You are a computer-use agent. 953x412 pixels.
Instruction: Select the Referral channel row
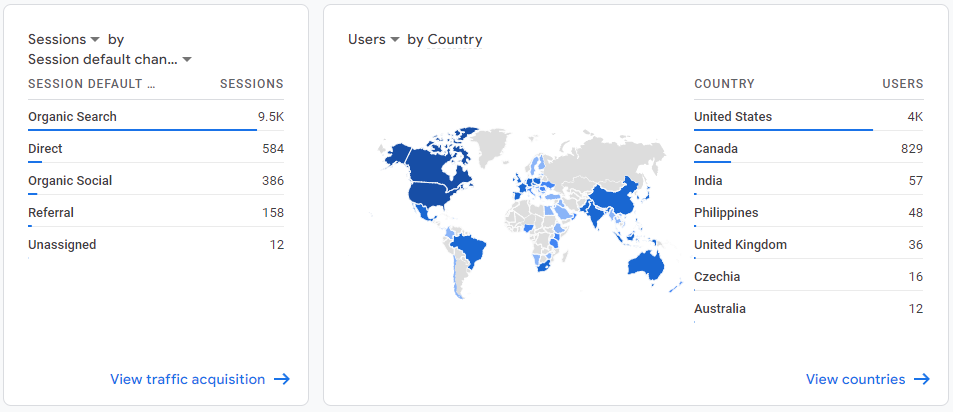tap(156, 213)
